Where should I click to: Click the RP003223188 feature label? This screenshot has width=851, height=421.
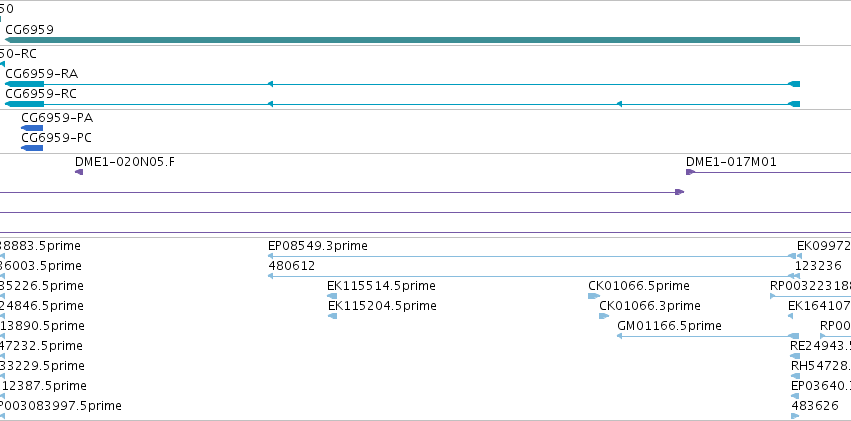810,286
